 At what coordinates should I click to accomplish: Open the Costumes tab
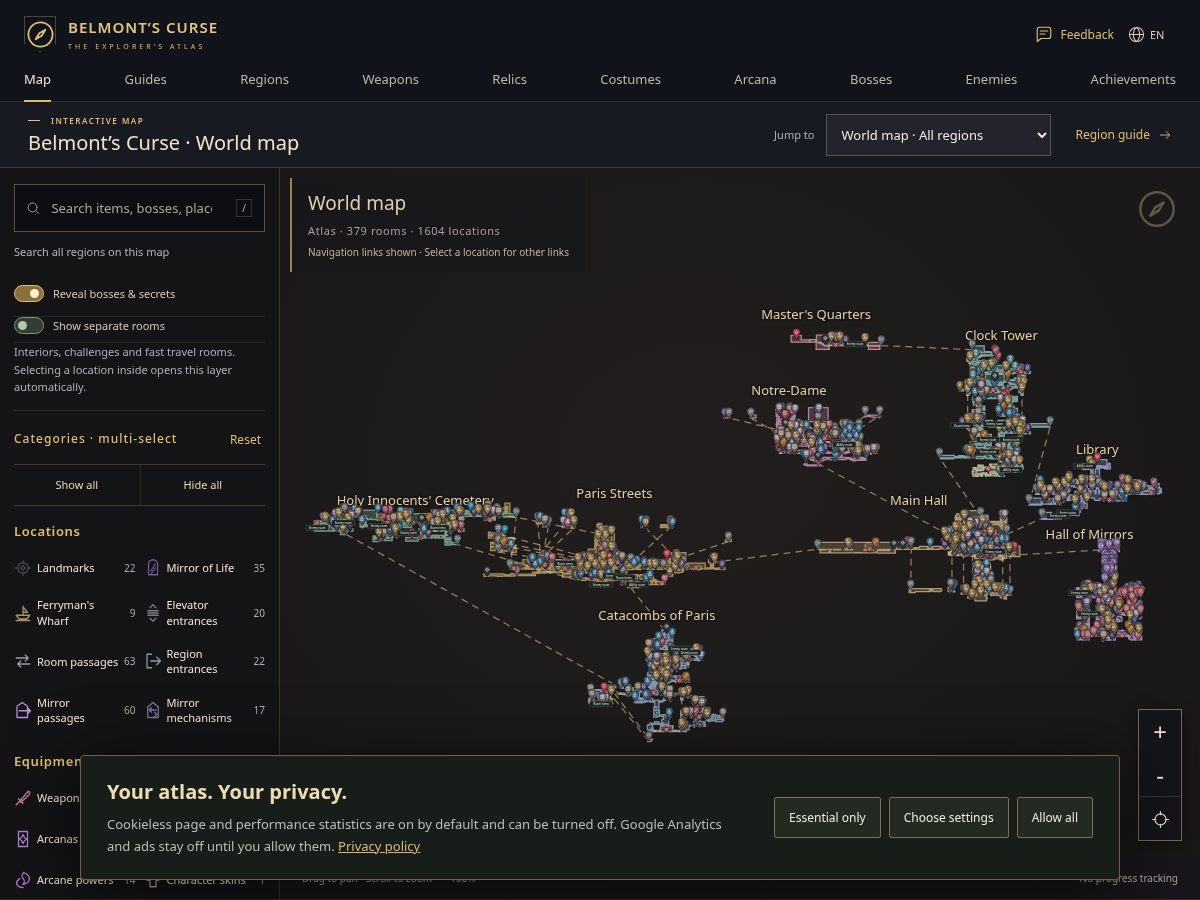[630, 79]
